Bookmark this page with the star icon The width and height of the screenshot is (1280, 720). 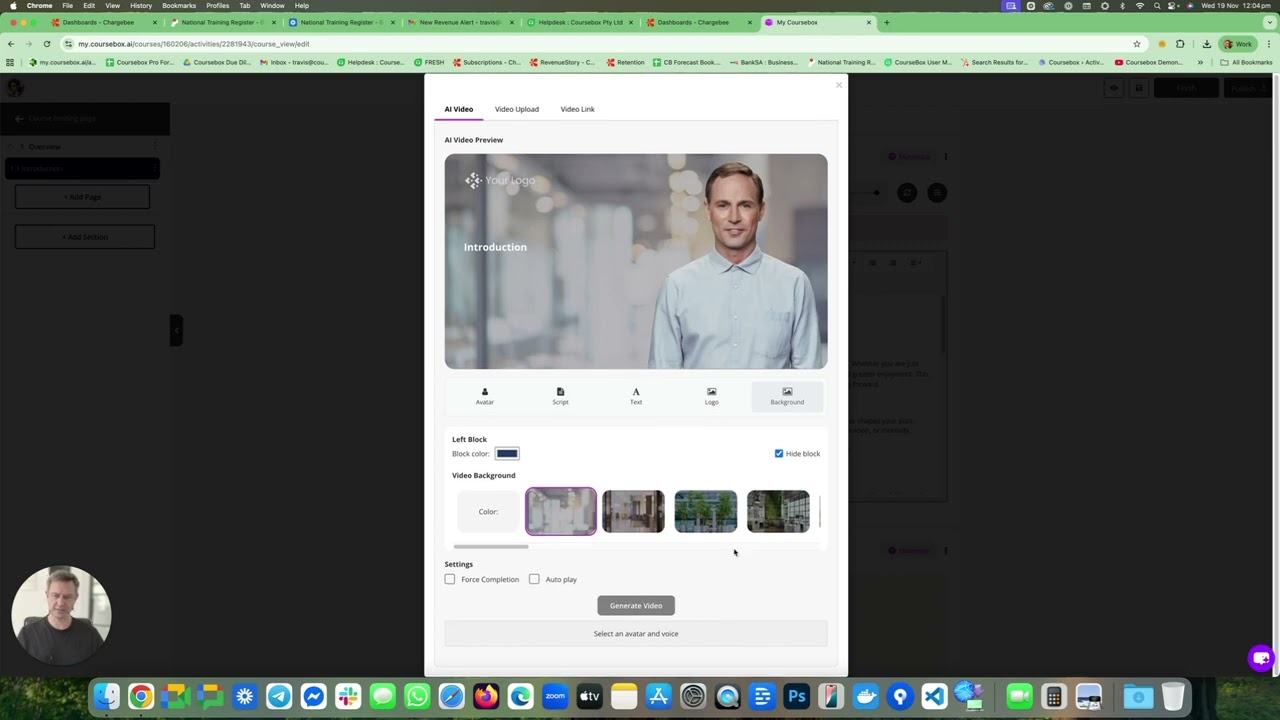1137,44
